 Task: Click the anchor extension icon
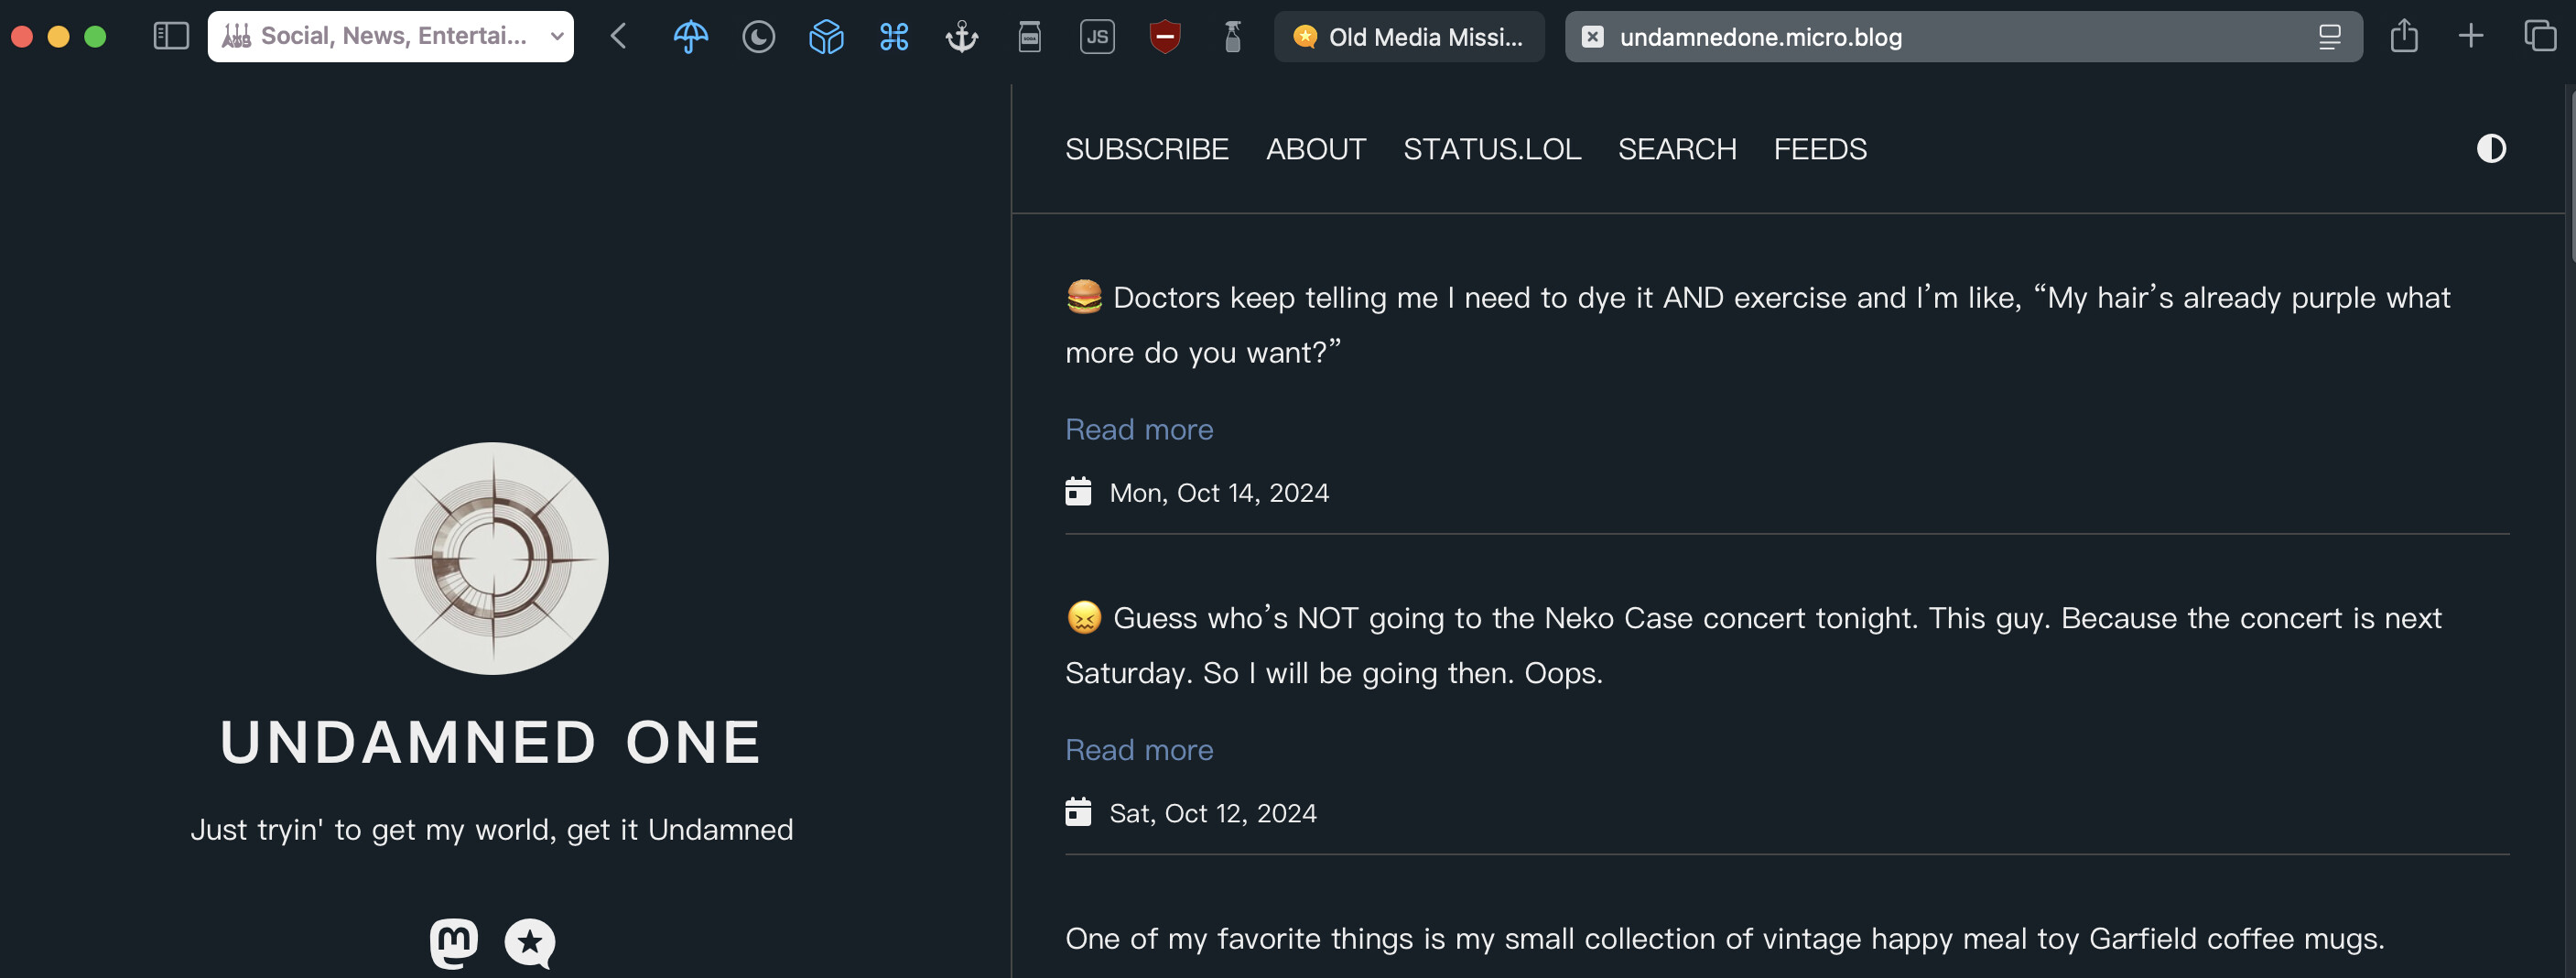962,37
